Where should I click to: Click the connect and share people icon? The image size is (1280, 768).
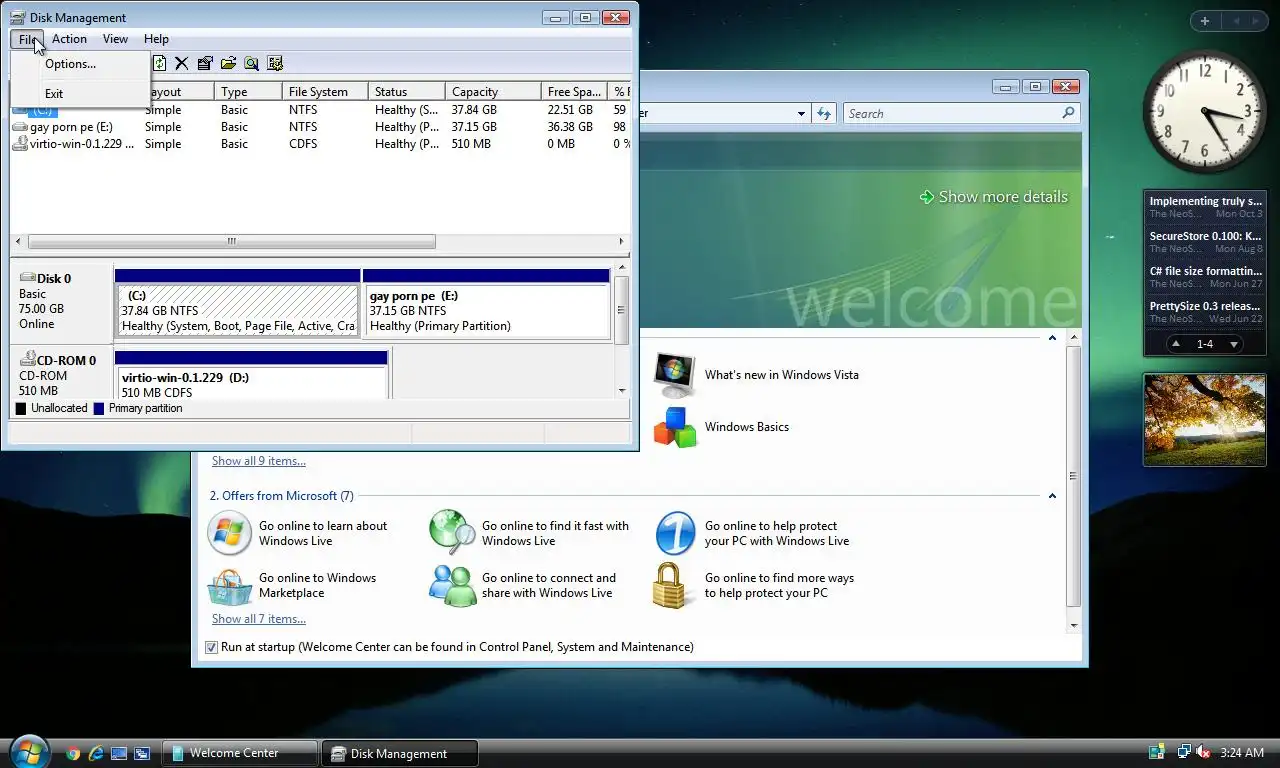(x=452, y=586)
